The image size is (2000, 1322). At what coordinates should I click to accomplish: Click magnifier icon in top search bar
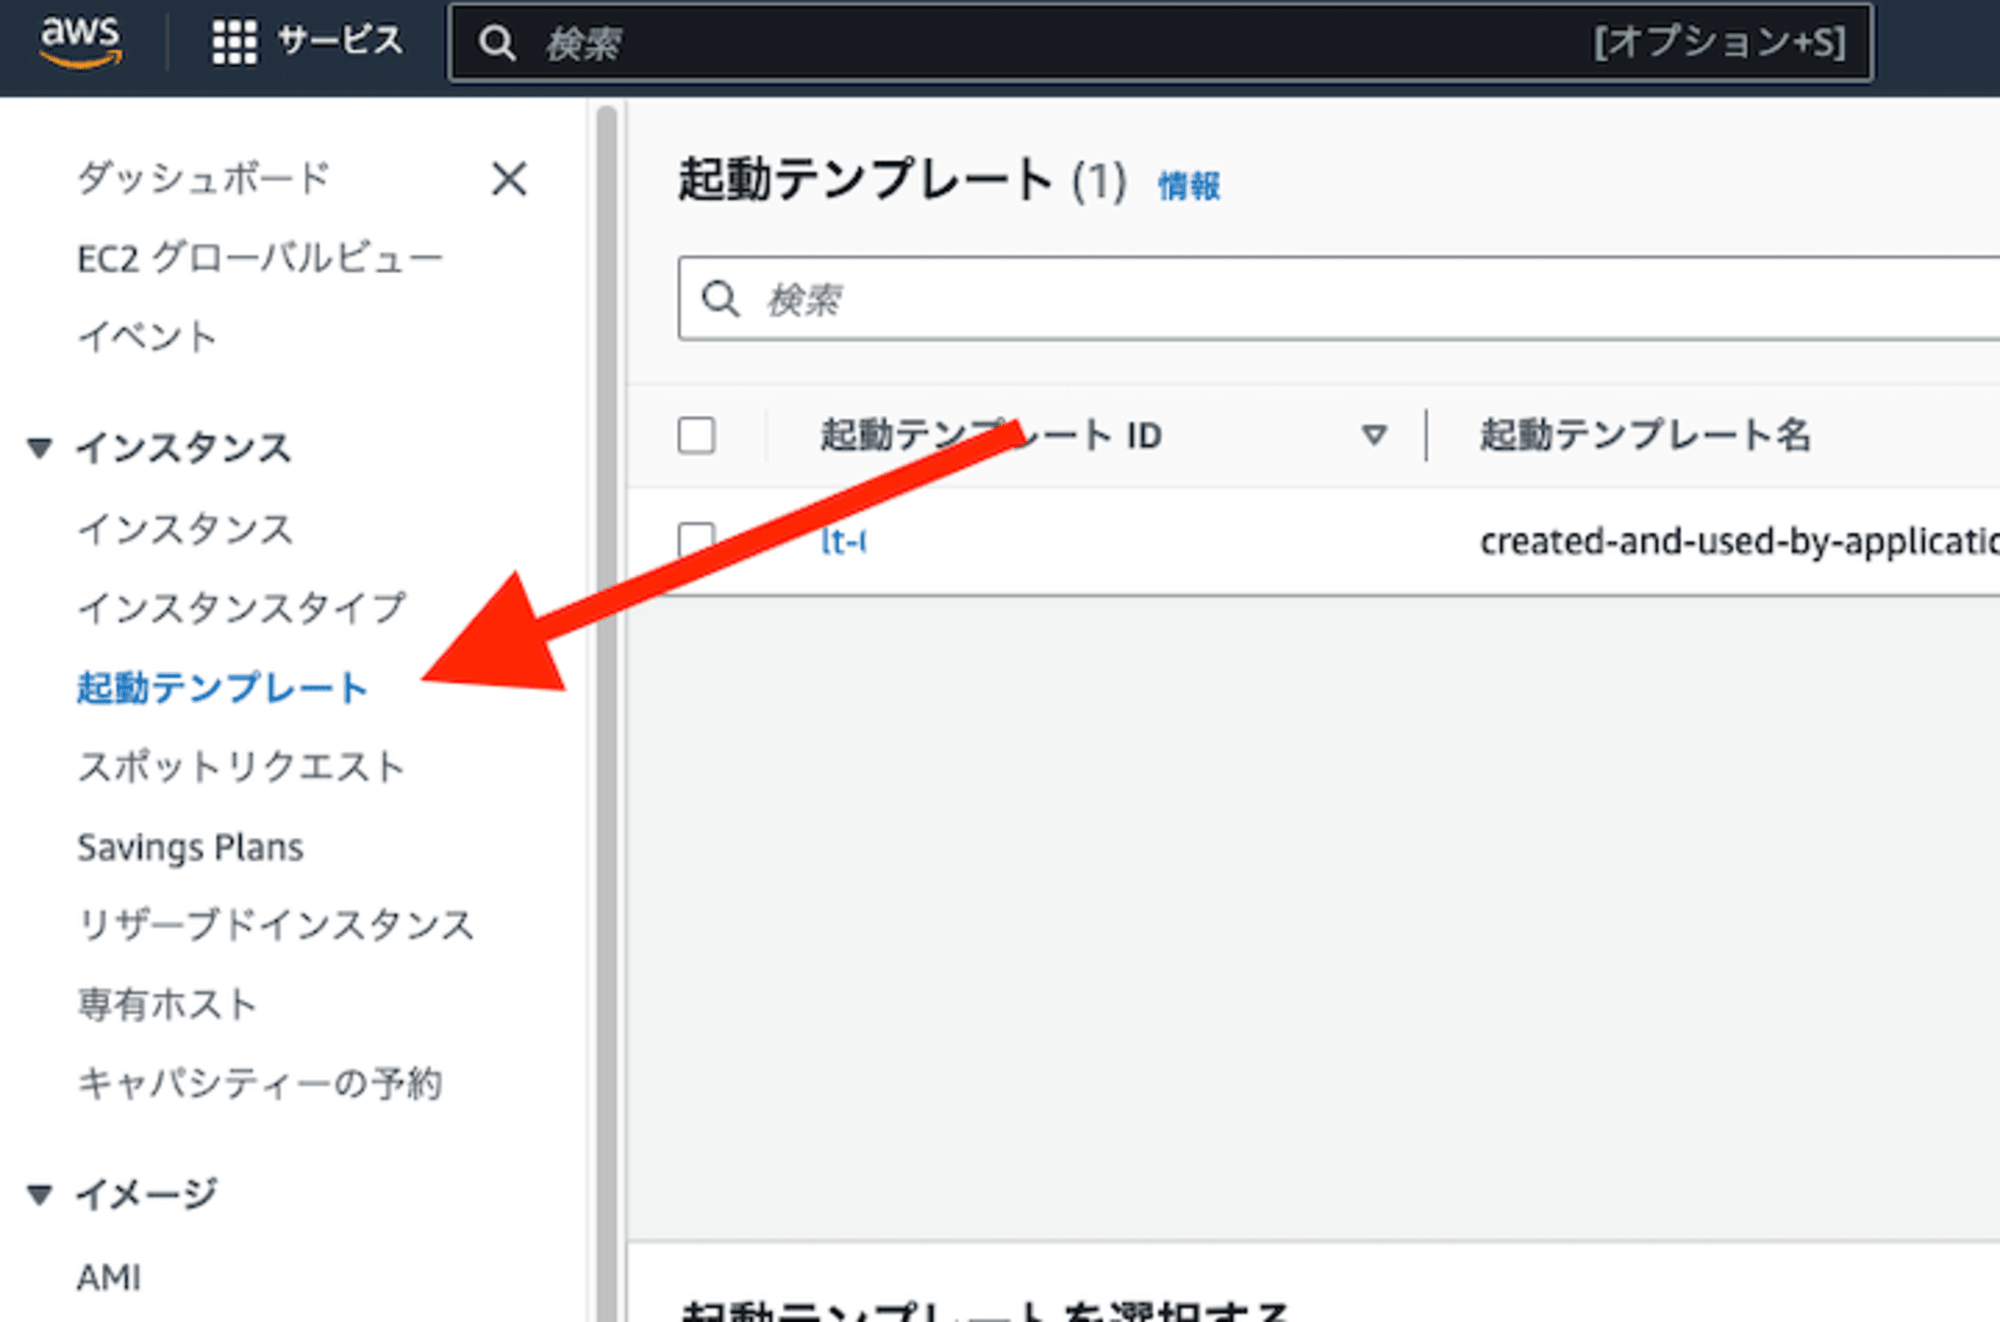click(x=497, y=43)
